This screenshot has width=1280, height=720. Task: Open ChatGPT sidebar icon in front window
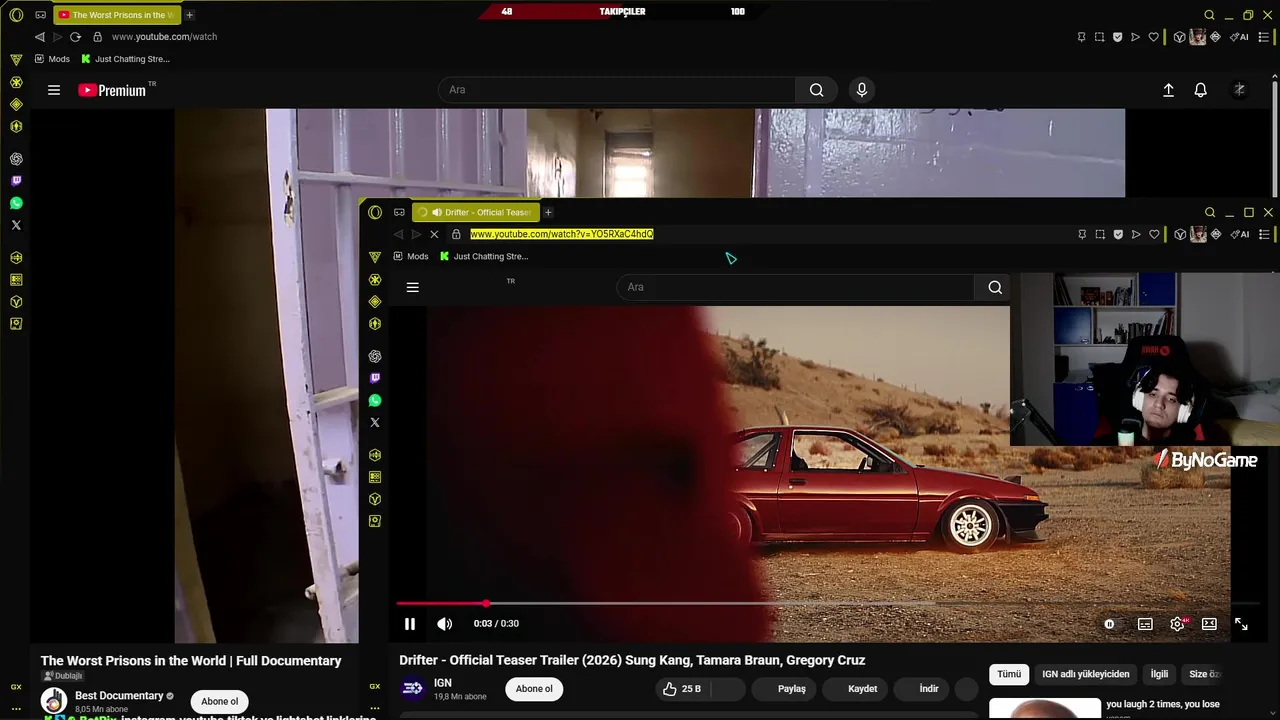click(x=375, y=356)
